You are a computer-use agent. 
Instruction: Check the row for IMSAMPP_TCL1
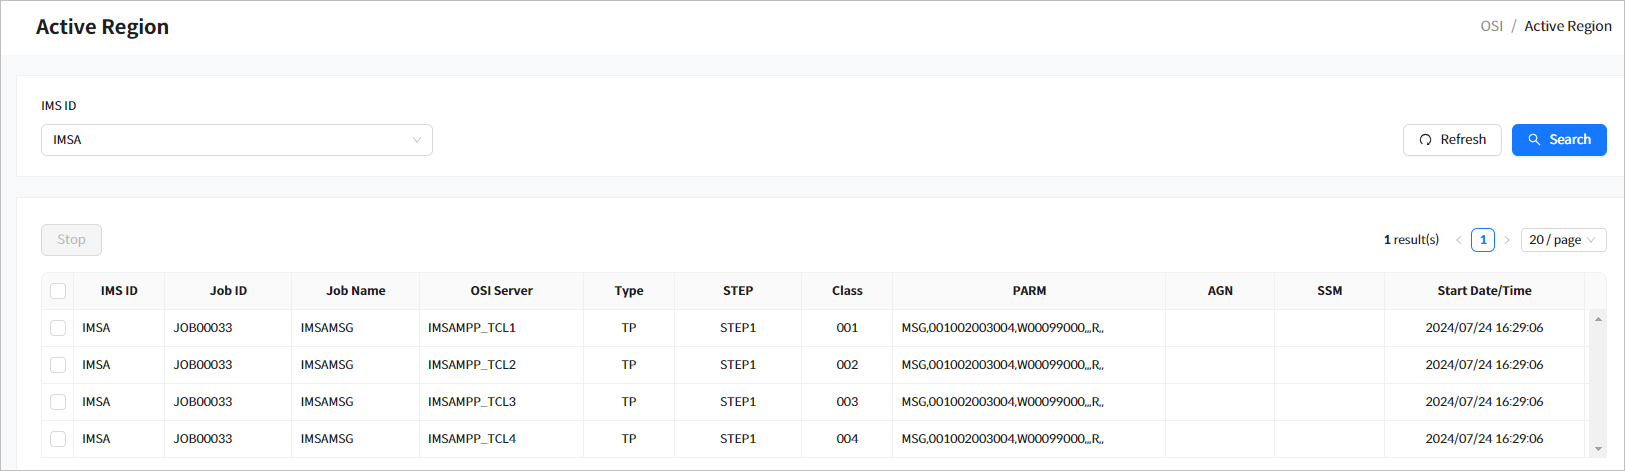coord(58,328)
